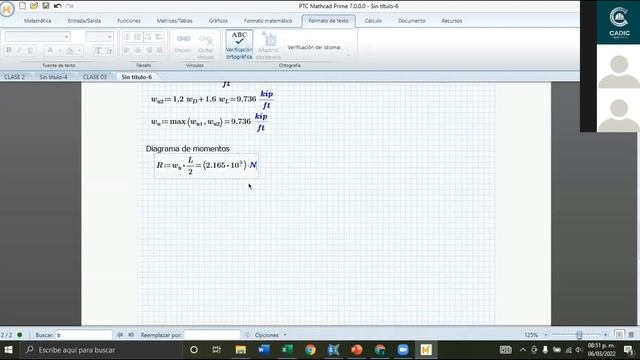
Task: Increase paragraph indent
Action: click(159, 37)
